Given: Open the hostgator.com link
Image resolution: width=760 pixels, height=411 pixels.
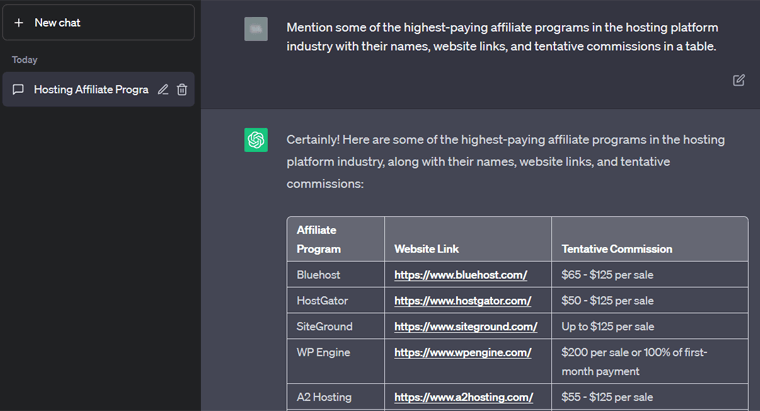Looking at the screenshot, I should (x=462, y=300).
